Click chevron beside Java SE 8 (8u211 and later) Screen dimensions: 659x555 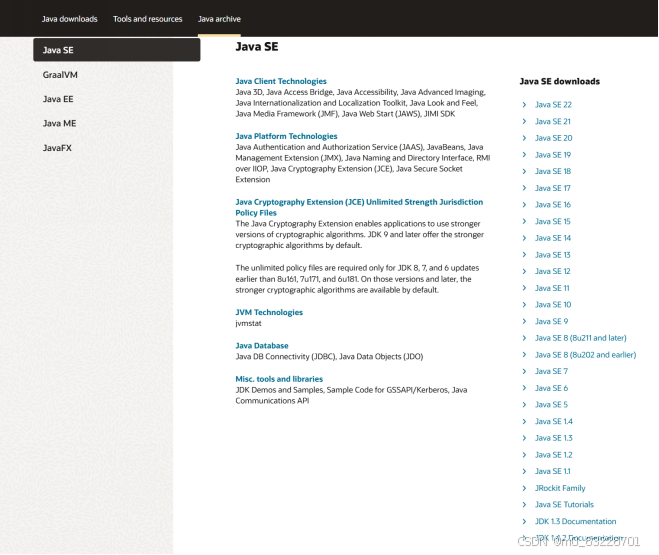pyautogui.click(x=524, y=338)
